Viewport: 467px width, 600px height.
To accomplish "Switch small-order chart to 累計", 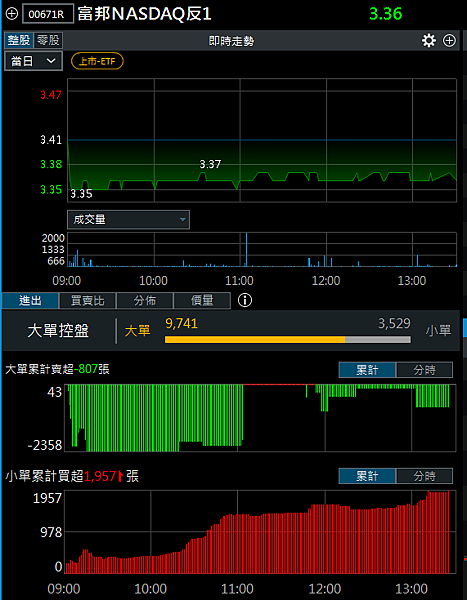I will [x=367, y=476].
